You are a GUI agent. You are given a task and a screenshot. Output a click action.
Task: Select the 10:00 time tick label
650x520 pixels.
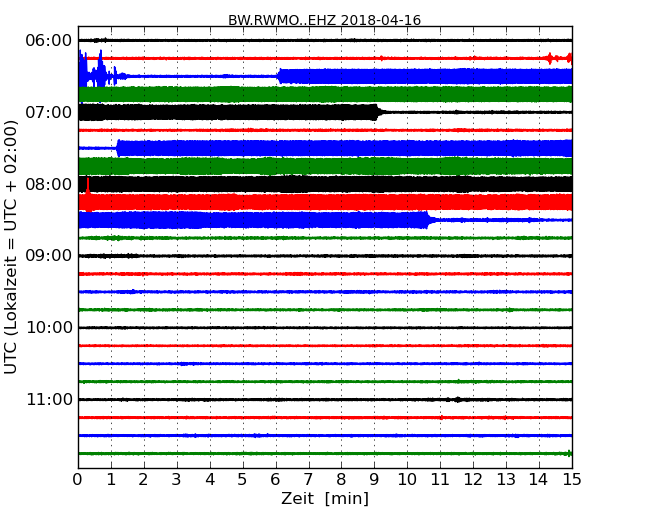coord(49,328)
